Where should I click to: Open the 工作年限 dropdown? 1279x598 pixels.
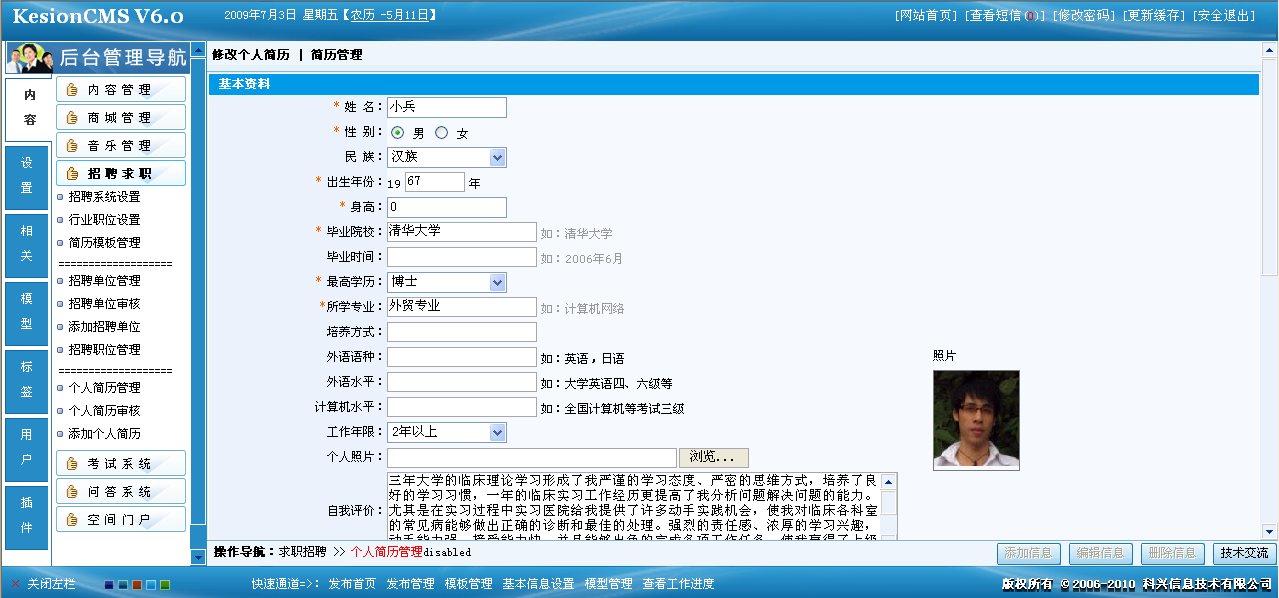(x=447, y=432)
